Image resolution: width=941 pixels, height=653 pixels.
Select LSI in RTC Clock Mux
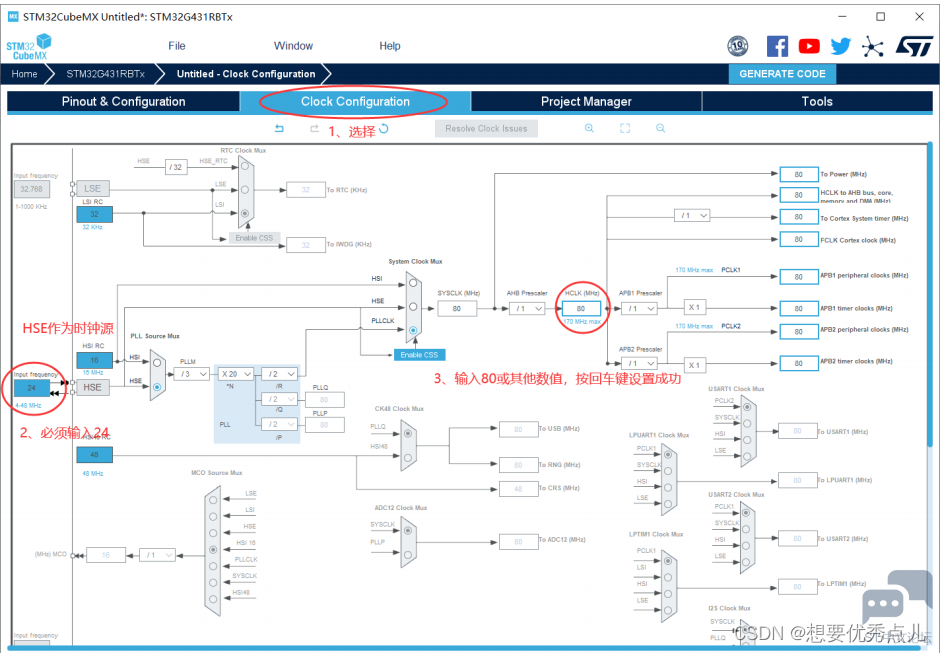coord(245,213)
